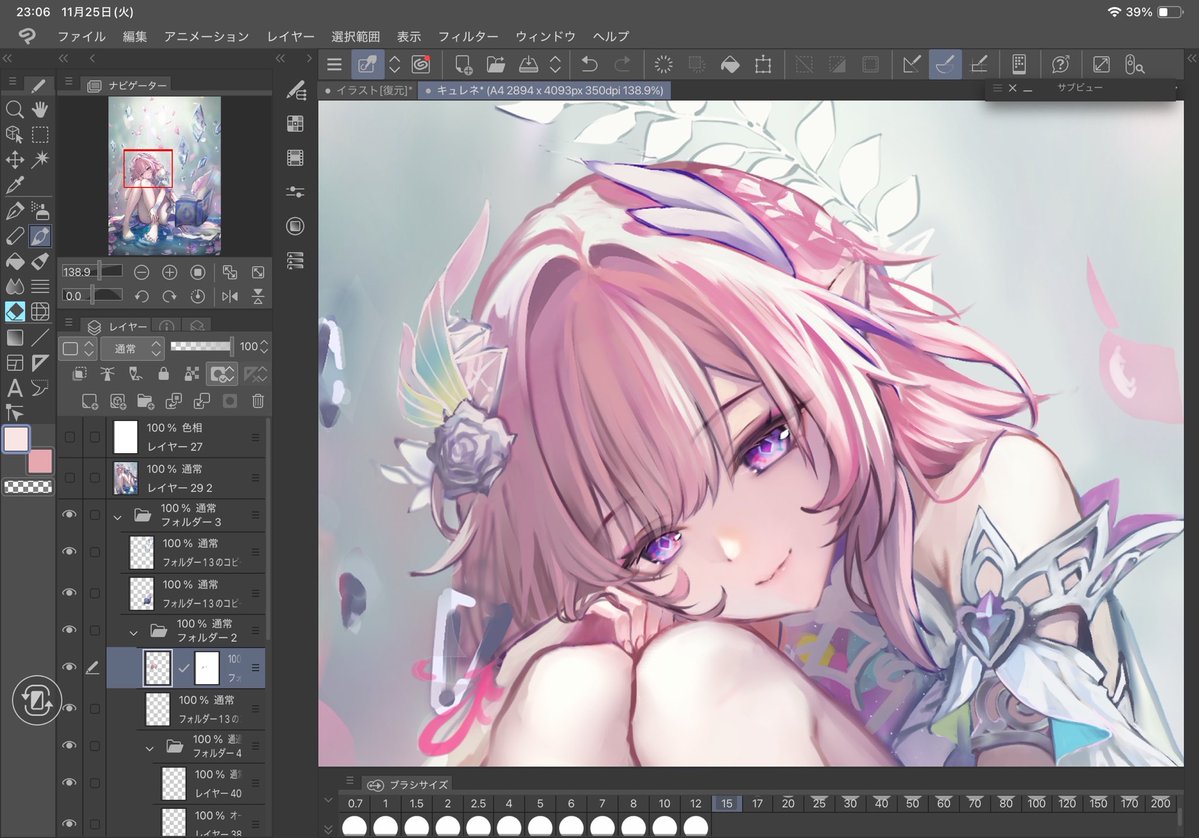The image size is (1199, 838).
Task: Select brush size 0.7
Action: tap(355, 804)
